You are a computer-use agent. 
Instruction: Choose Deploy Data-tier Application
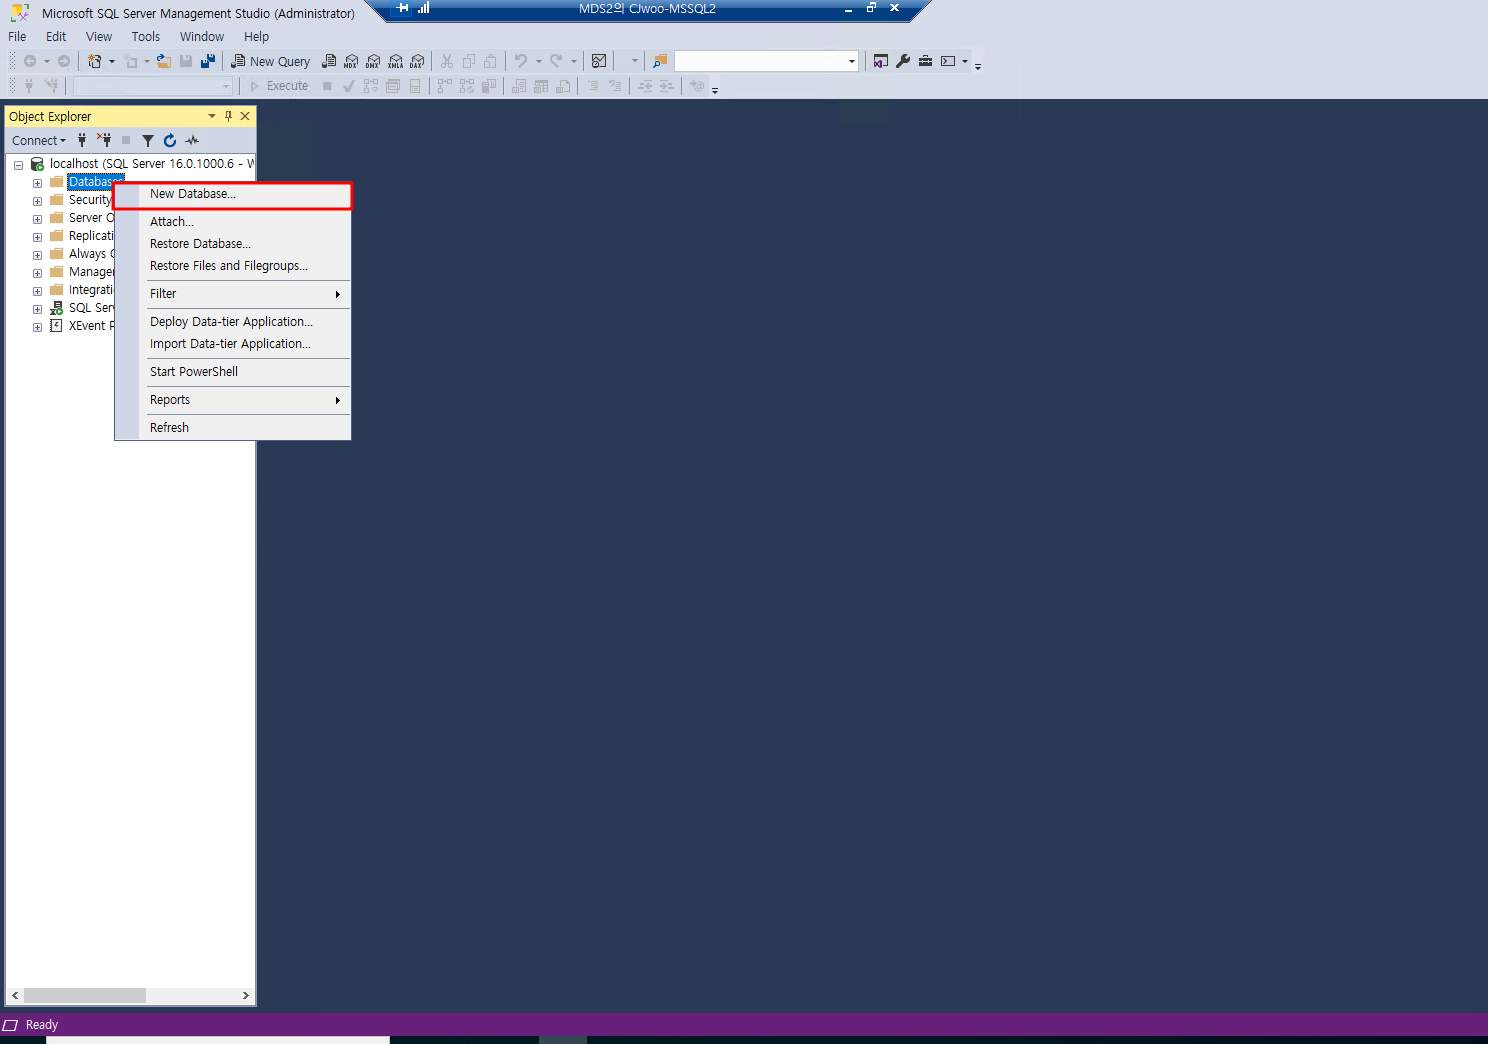(x=233, y=322)
